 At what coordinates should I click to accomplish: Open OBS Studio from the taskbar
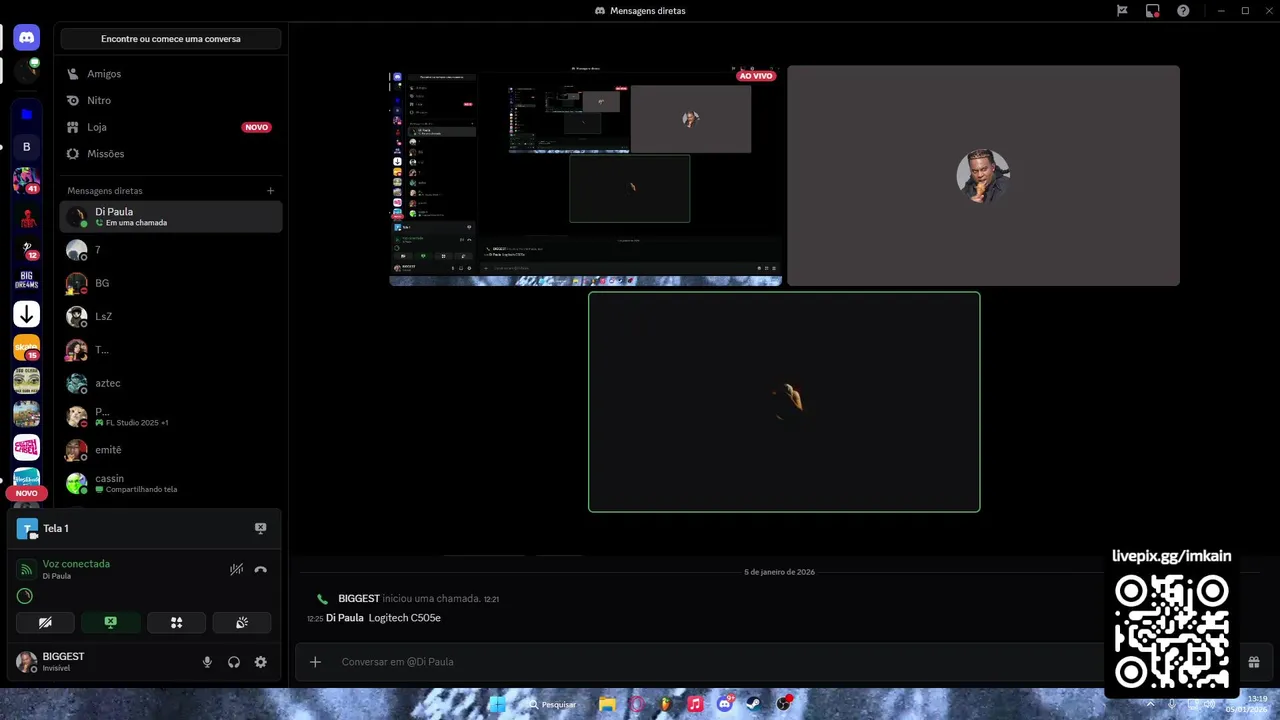[783, 704]
